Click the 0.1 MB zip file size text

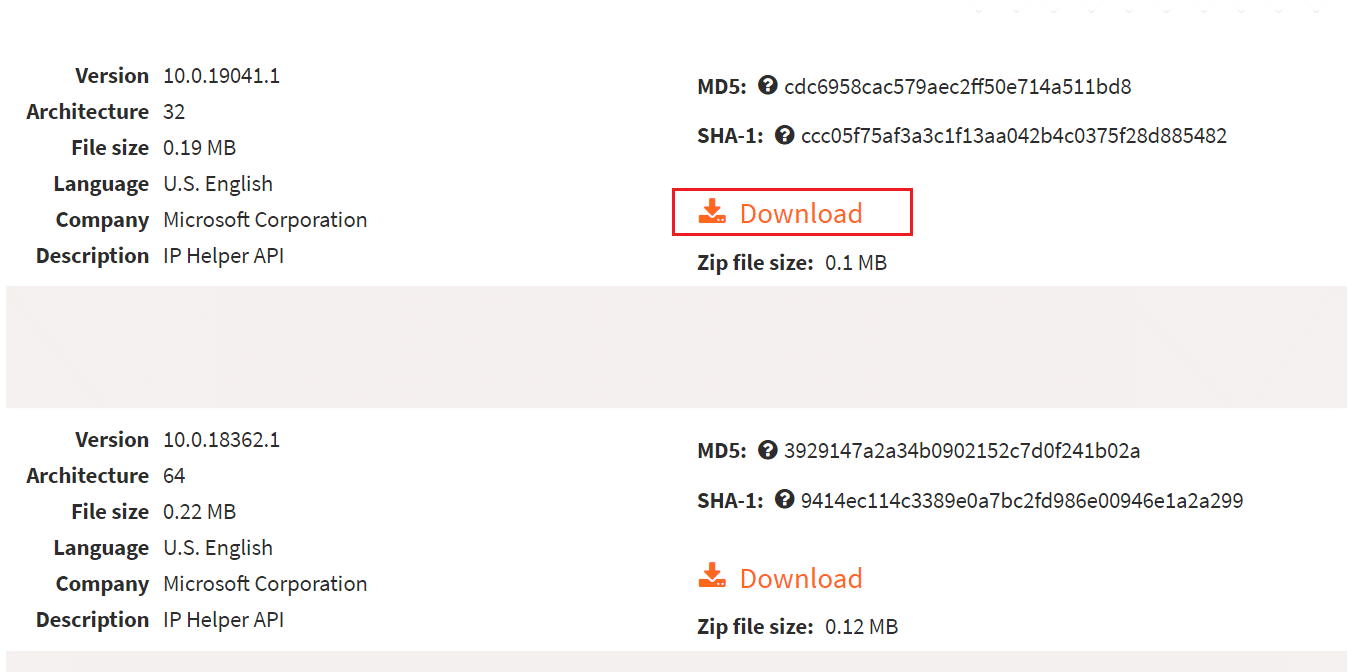click(855, 263)
